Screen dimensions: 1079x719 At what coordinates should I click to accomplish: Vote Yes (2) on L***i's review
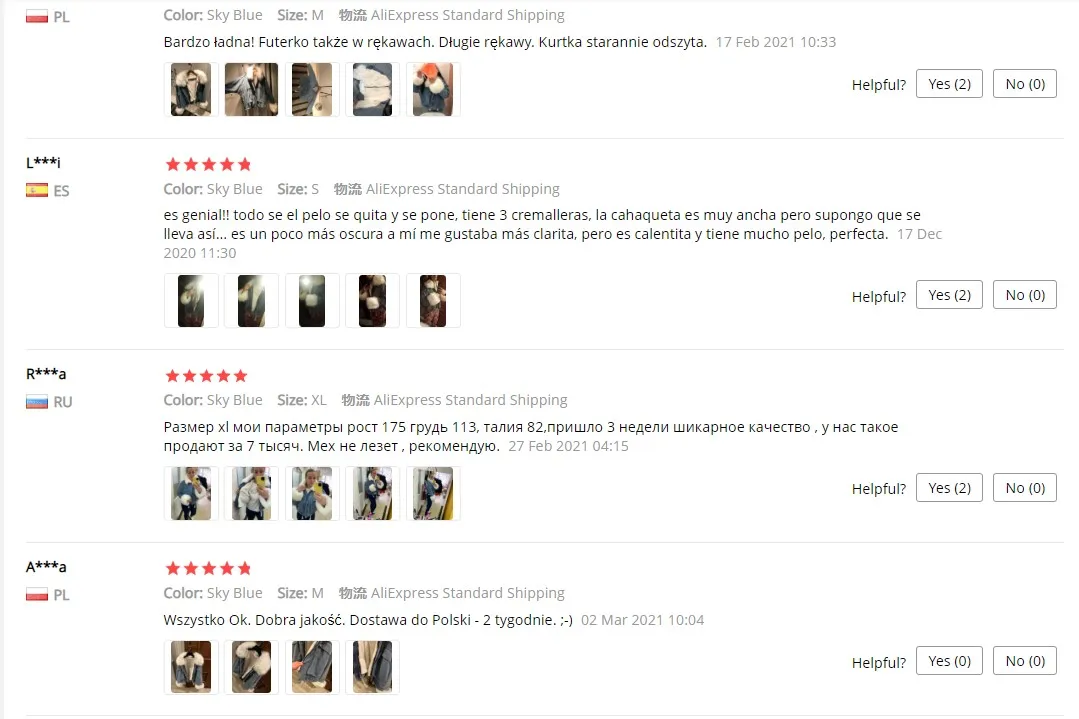tap(949, 295)
